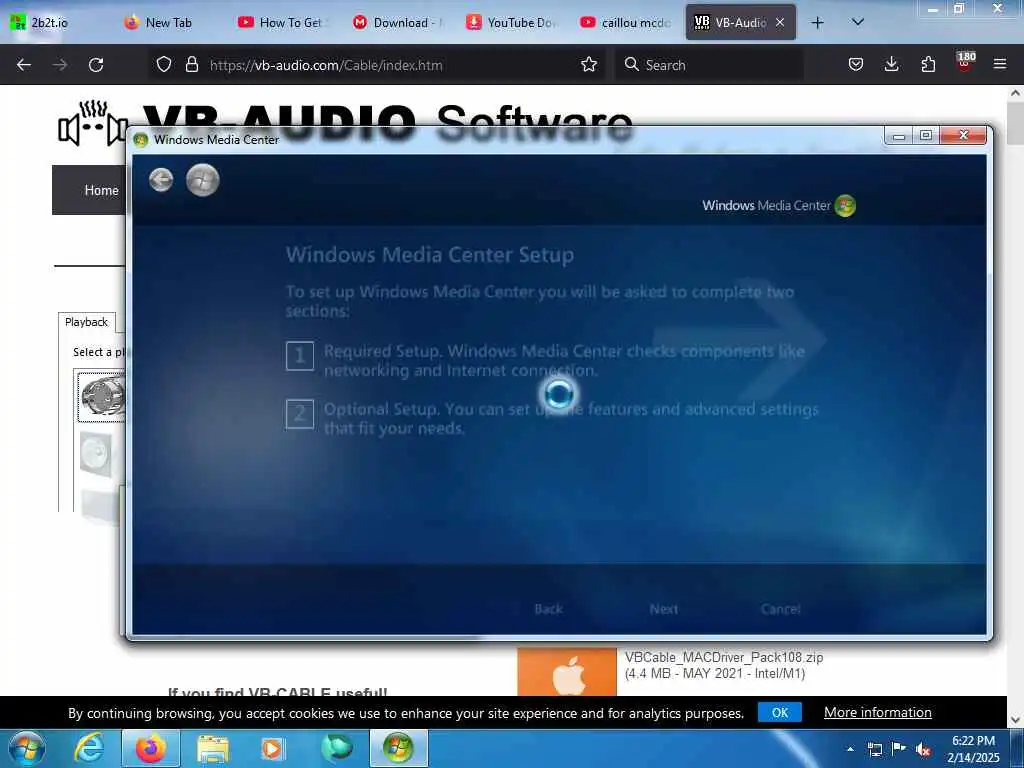The width and height of the screenshot is (1024, 768).
Task: Maximize the Windows Media Center window
Action: pos(926,135)
